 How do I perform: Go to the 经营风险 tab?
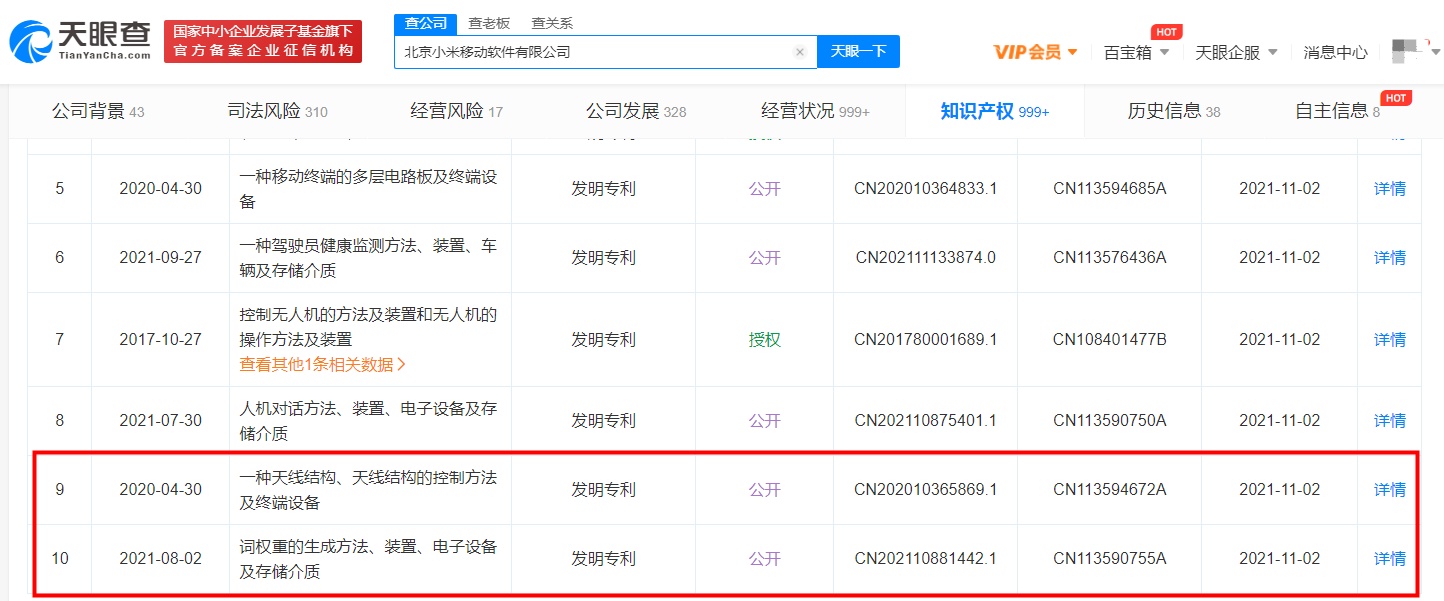[x=456, y=111]
